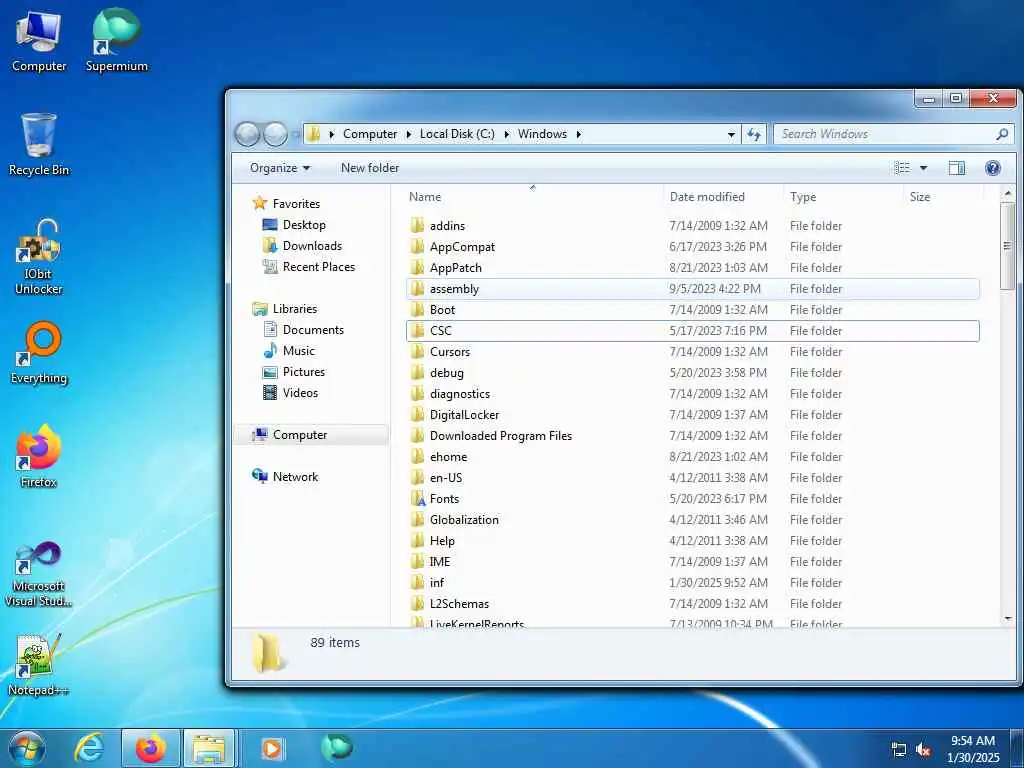Screen dimensions: 1024x768
Task: Open the recent pages dropdown beside Forward
Action: point(296,135)
